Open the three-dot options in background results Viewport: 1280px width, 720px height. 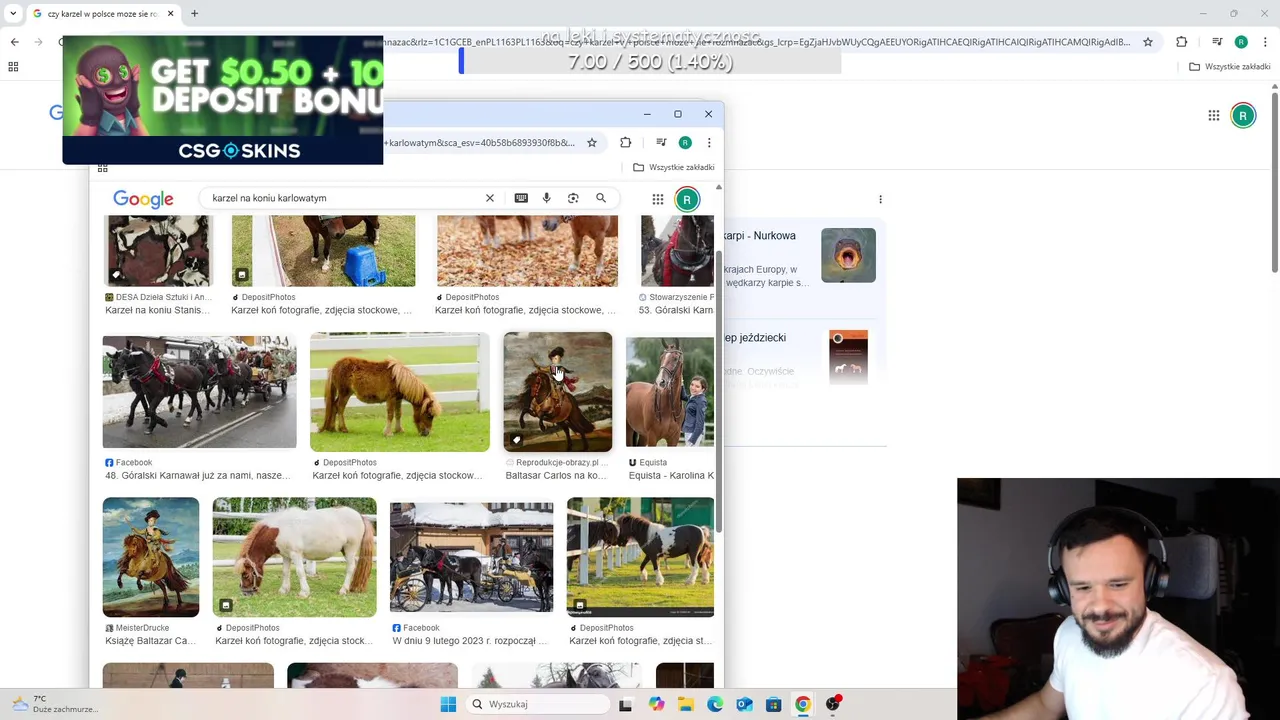[x=880, y=199]
